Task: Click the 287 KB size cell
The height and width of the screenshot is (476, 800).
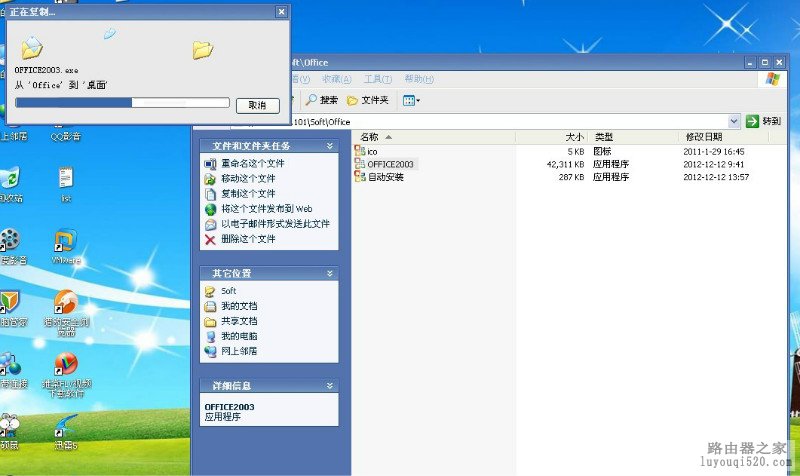Action: pos(571,177)
